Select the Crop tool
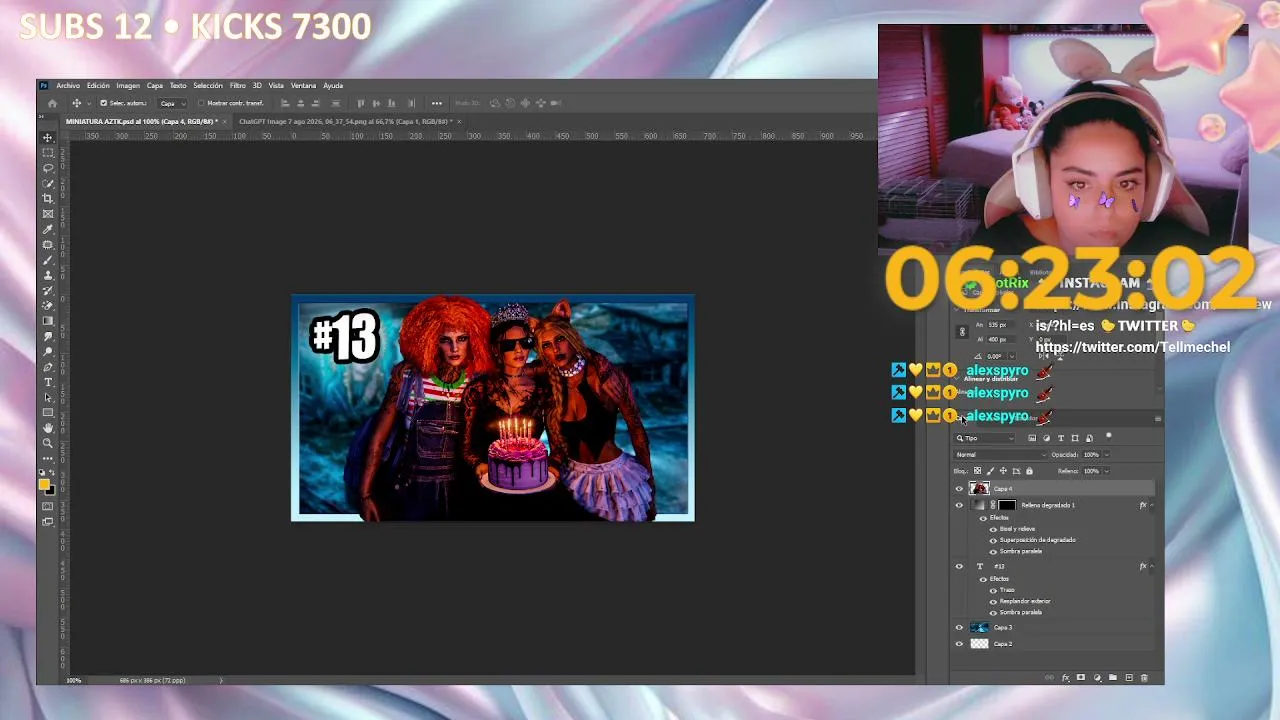This screenshot has width=1280, height=720. pos(48,198)
